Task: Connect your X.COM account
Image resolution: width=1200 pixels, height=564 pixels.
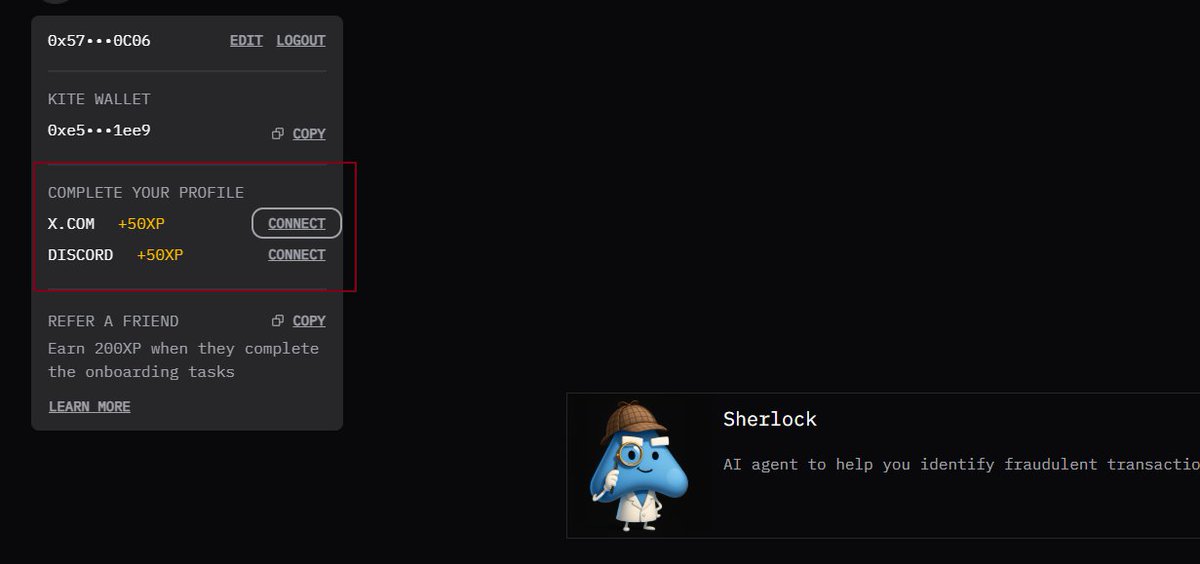Action: pyautogui.click(x=297, y=223)
